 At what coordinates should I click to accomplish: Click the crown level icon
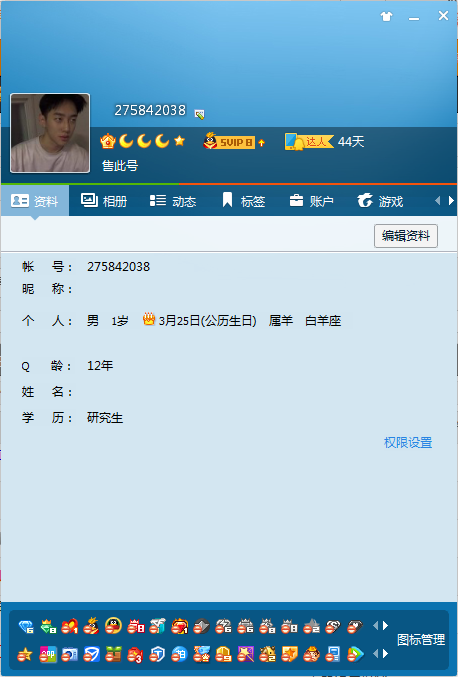click(x=107, y=141)
